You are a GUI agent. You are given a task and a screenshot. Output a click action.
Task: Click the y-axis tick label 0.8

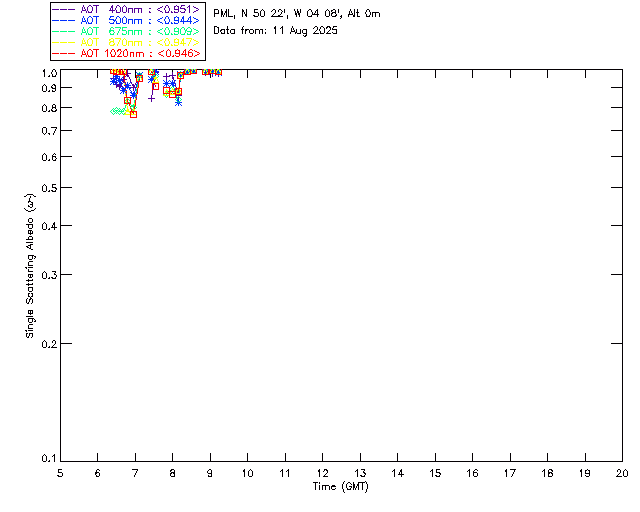49,108
